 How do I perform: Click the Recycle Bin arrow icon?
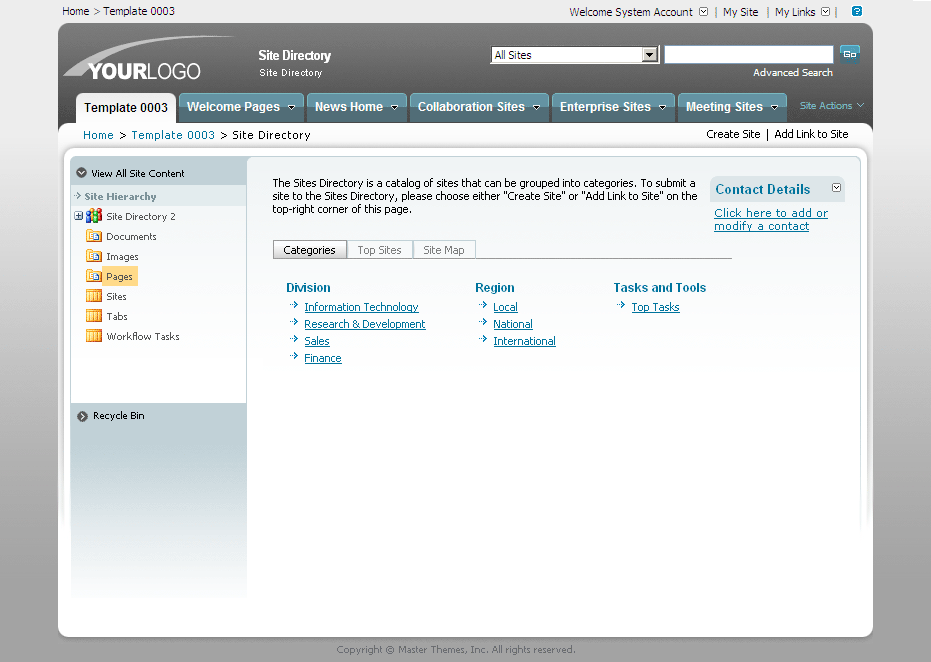[83, 416]
